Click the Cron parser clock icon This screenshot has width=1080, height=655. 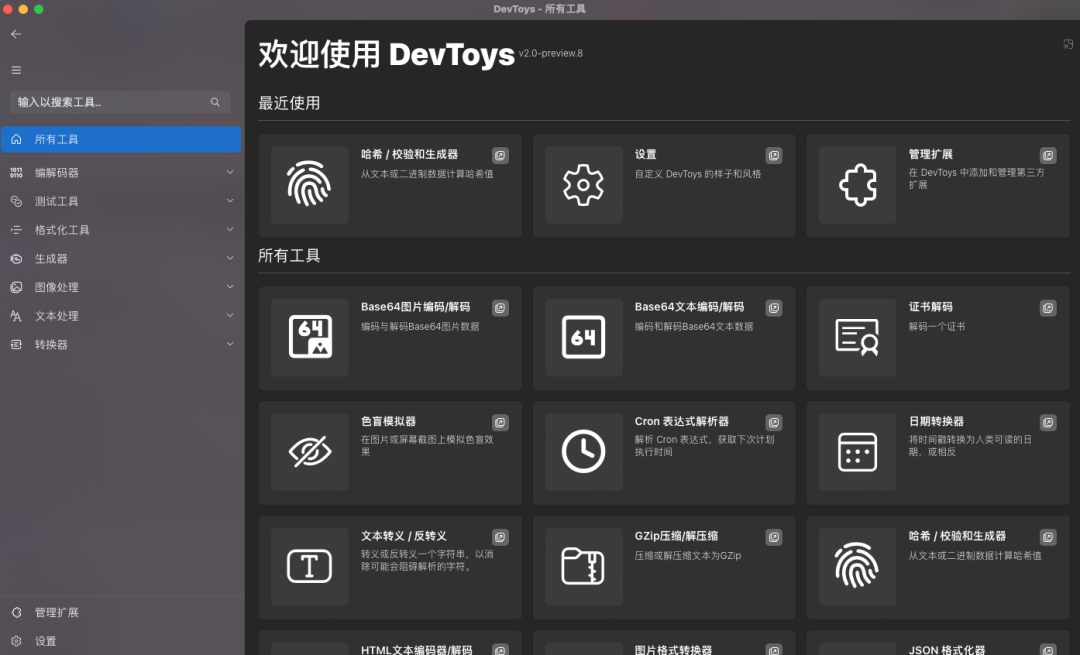(x=583, y=451)
